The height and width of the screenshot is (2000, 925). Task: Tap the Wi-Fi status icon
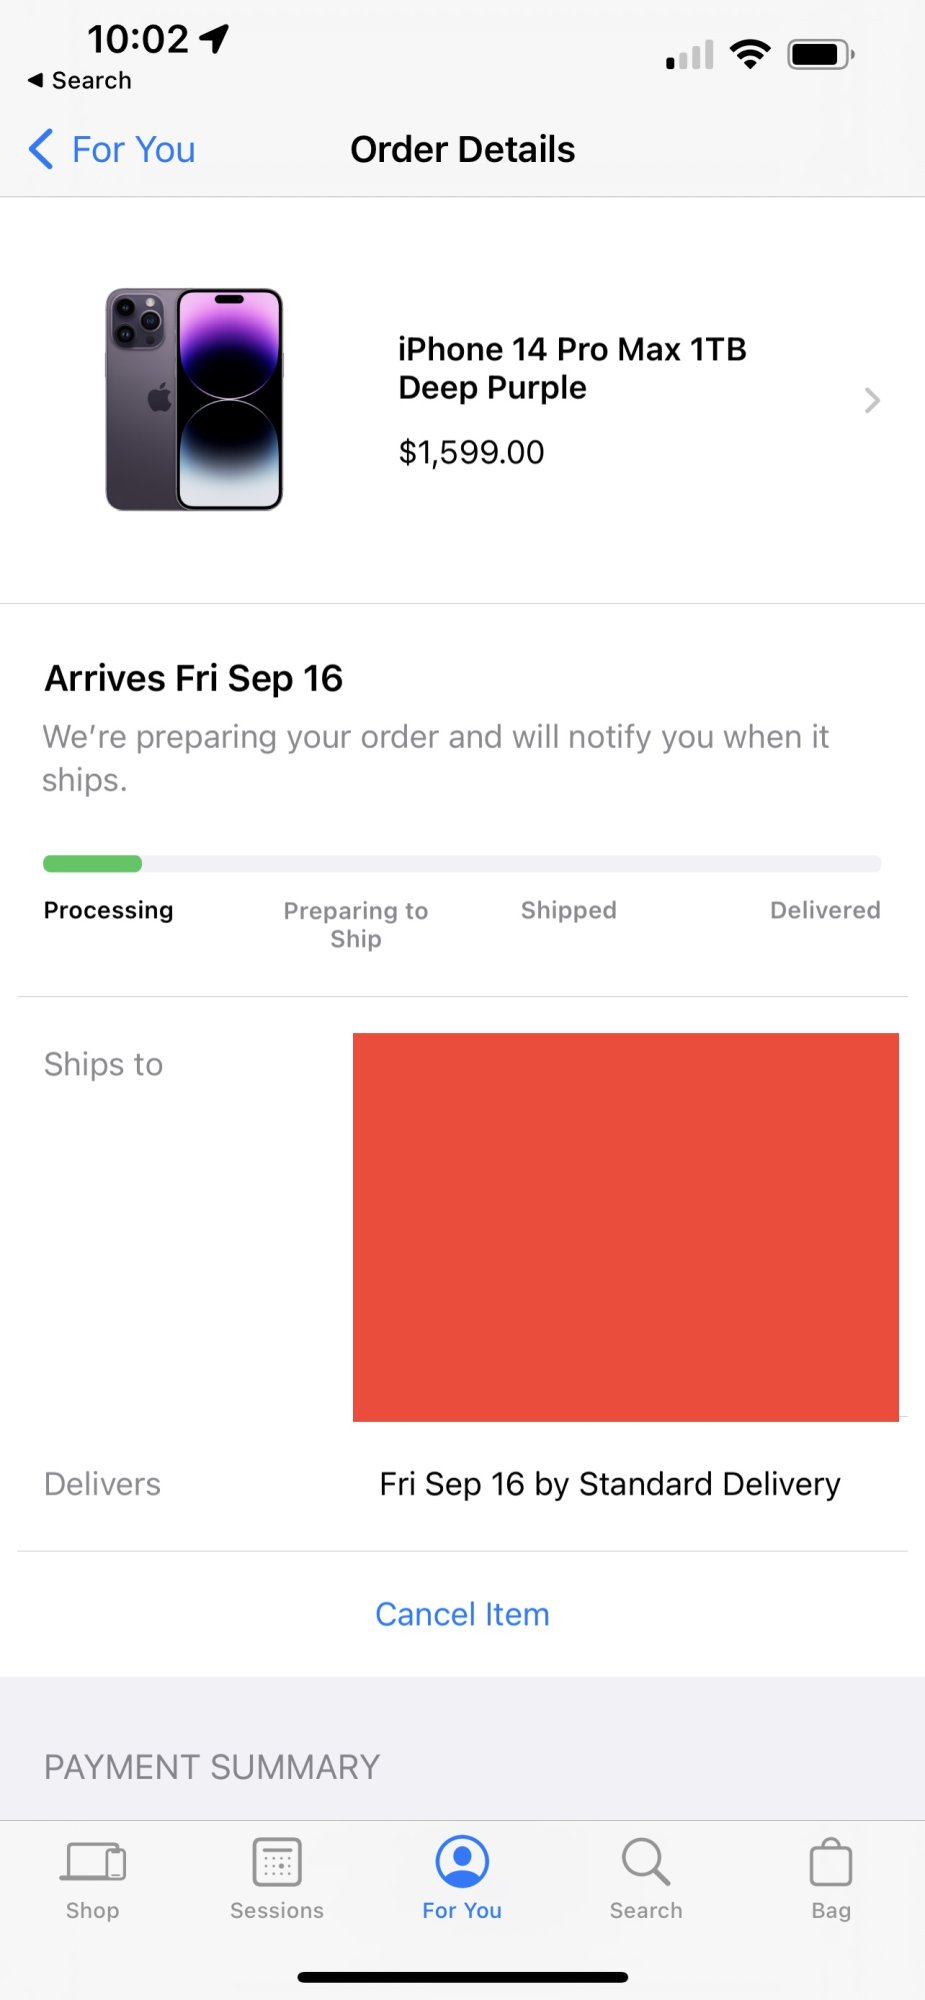point(750,54)
